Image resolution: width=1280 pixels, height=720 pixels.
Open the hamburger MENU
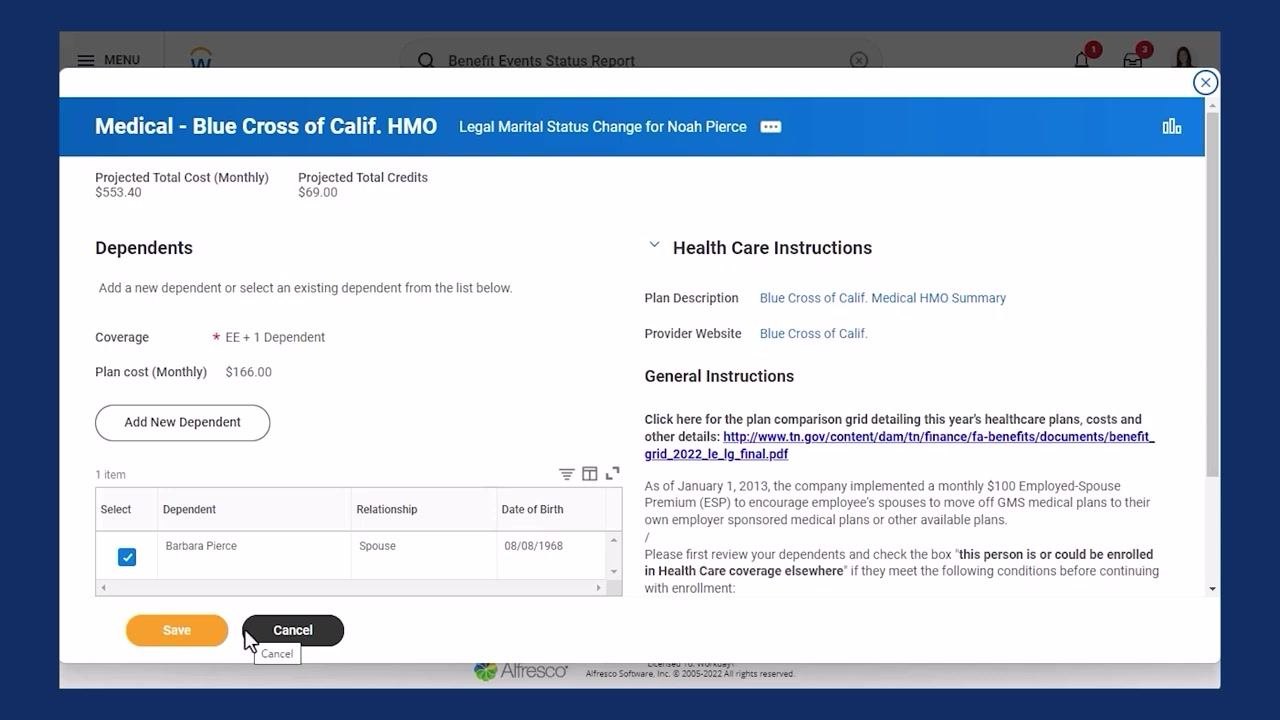[x=108, y=60]
